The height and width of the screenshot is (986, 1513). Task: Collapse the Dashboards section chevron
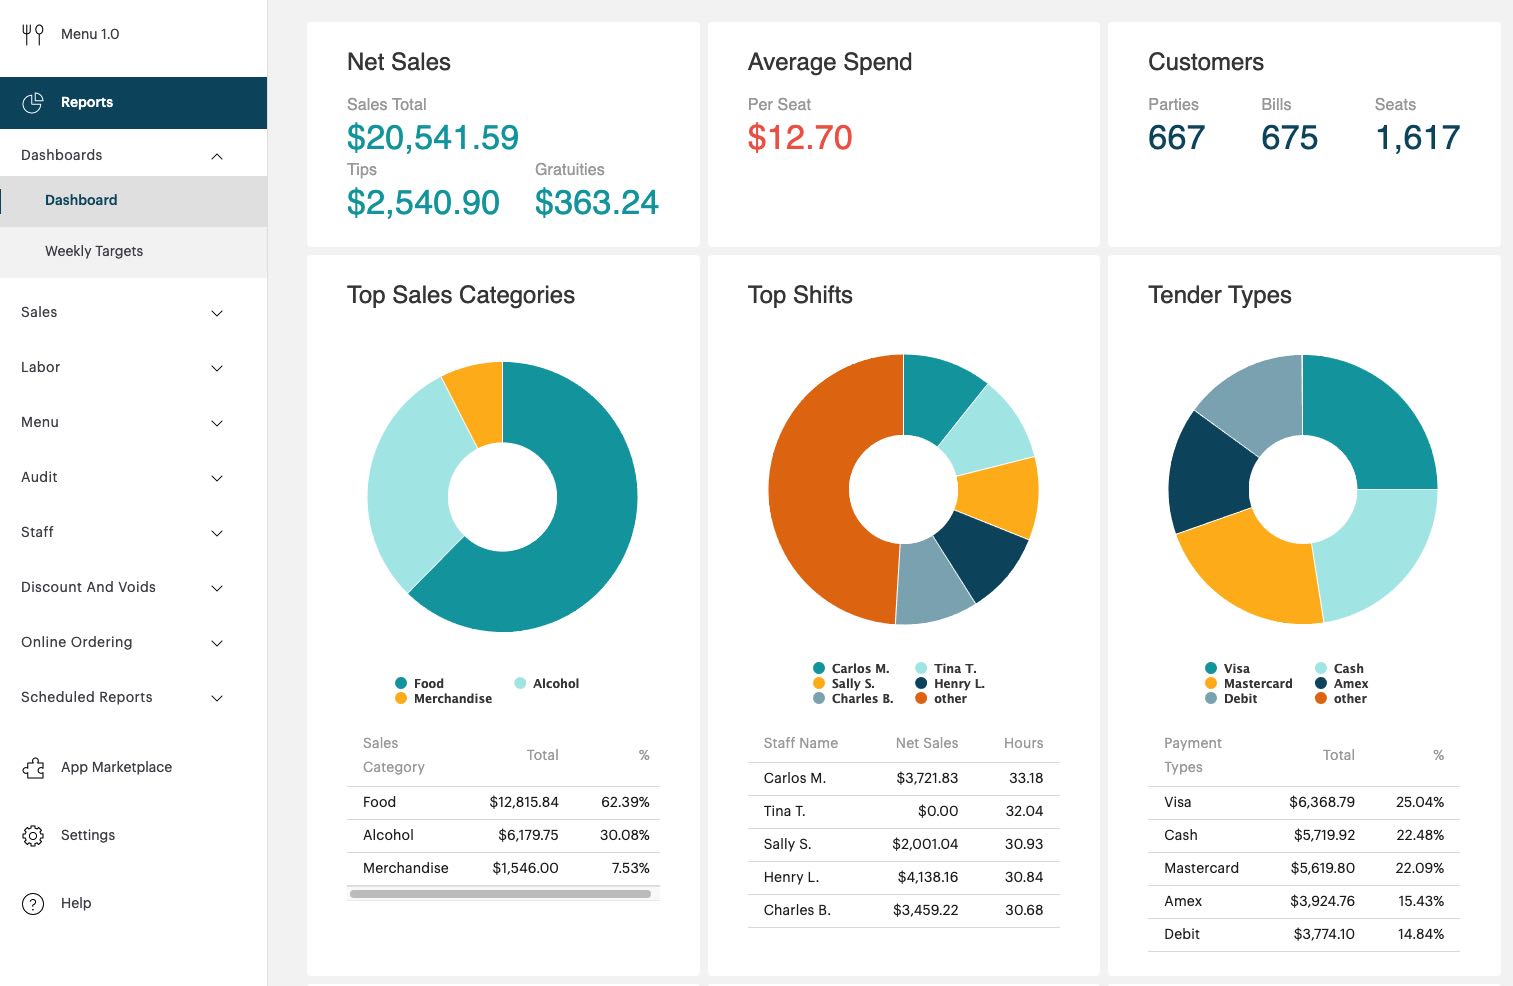(x=217, y=156)
